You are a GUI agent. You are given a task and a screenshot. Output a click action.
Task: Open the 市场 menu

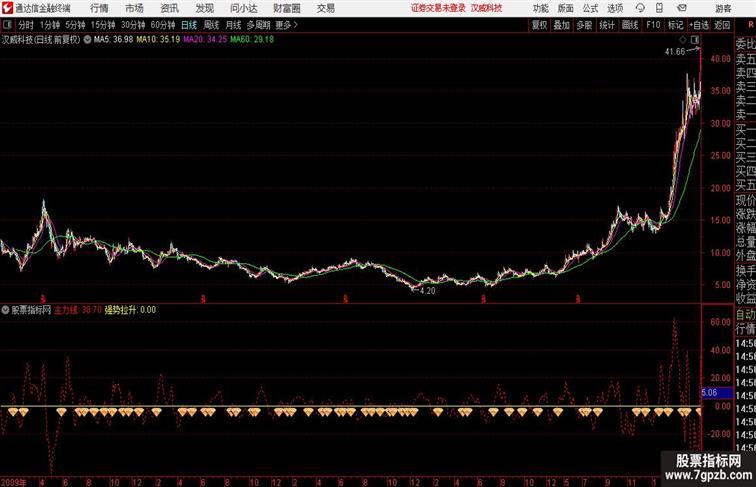(135, 8)
